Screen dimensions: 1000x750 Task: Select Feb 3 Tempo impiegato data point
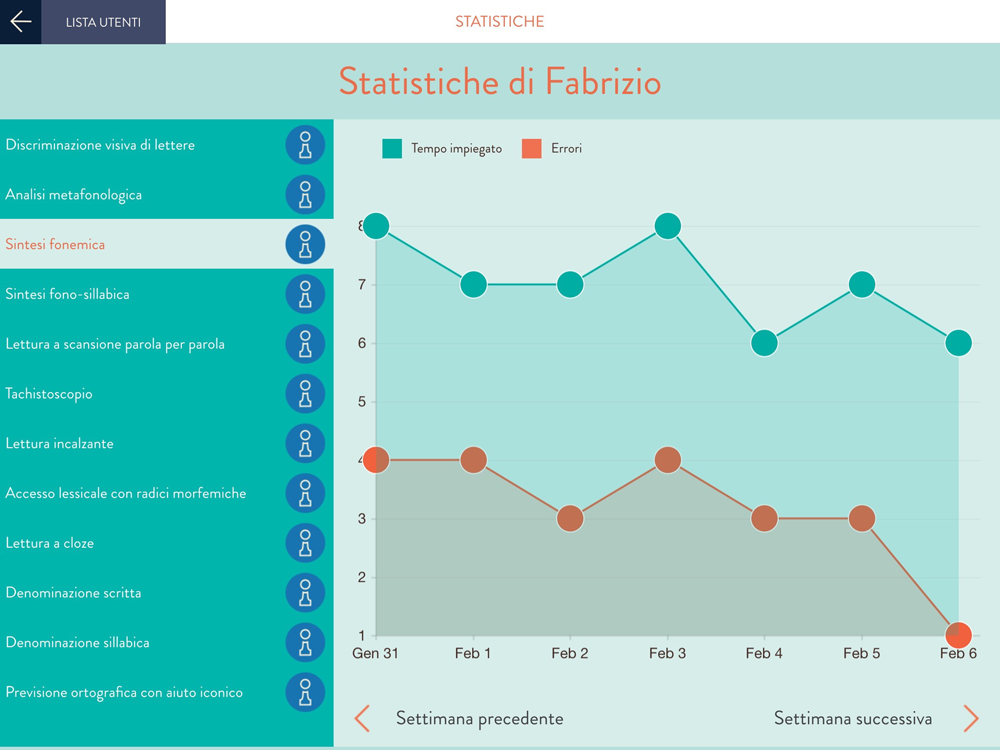(x=668, y=226)
